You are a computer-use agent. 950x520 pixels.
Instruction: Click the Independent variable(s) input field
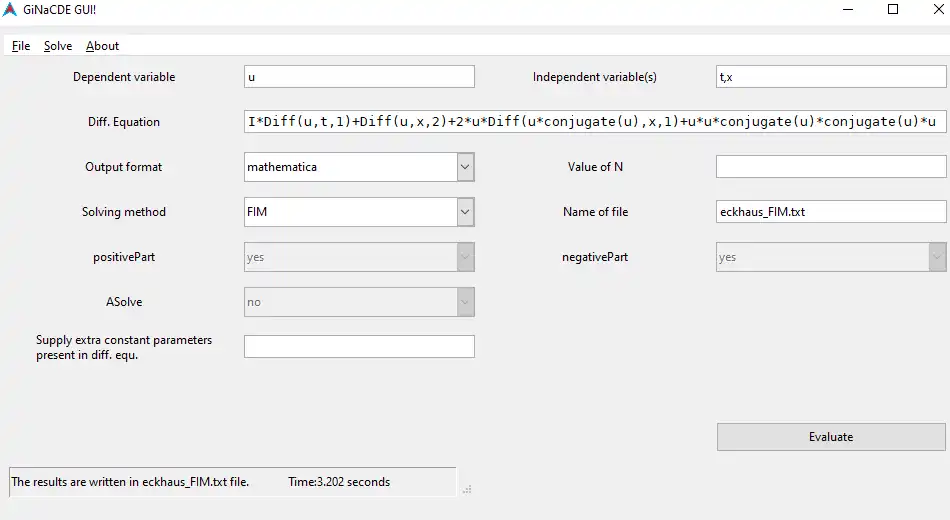click(830, 77)
